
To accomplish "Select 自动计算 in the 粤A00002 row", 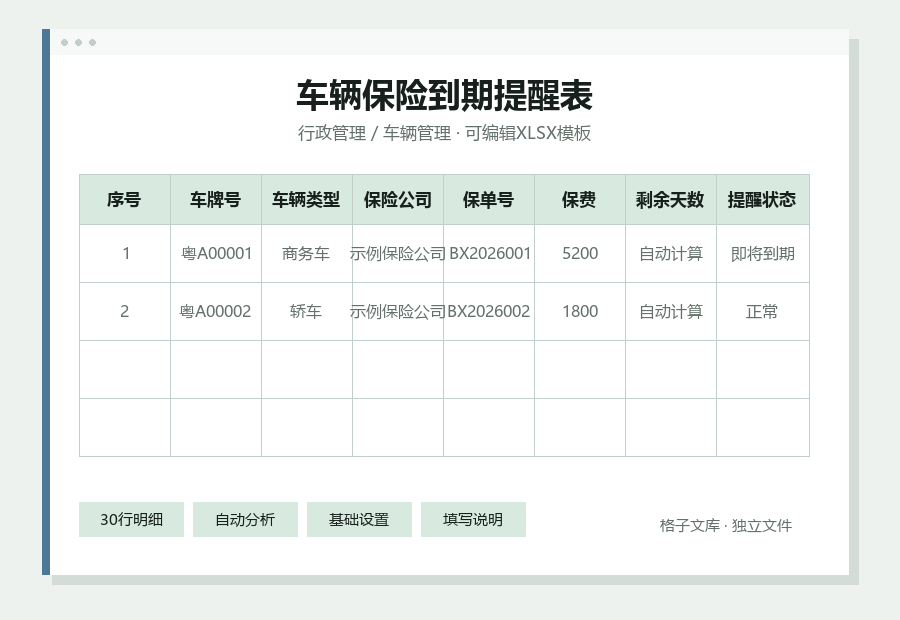I will pos(671,311).
